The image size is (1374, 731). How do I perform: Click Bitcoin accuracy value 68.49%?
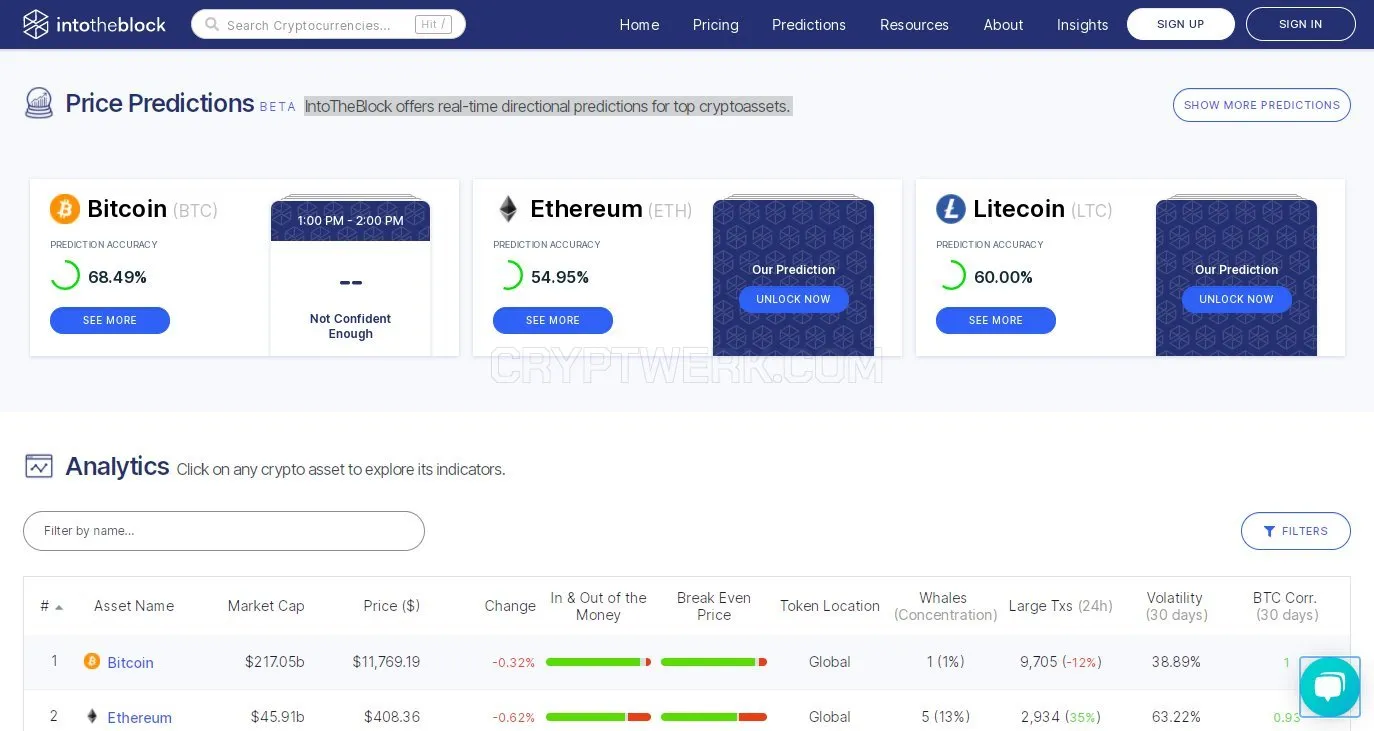118,277
